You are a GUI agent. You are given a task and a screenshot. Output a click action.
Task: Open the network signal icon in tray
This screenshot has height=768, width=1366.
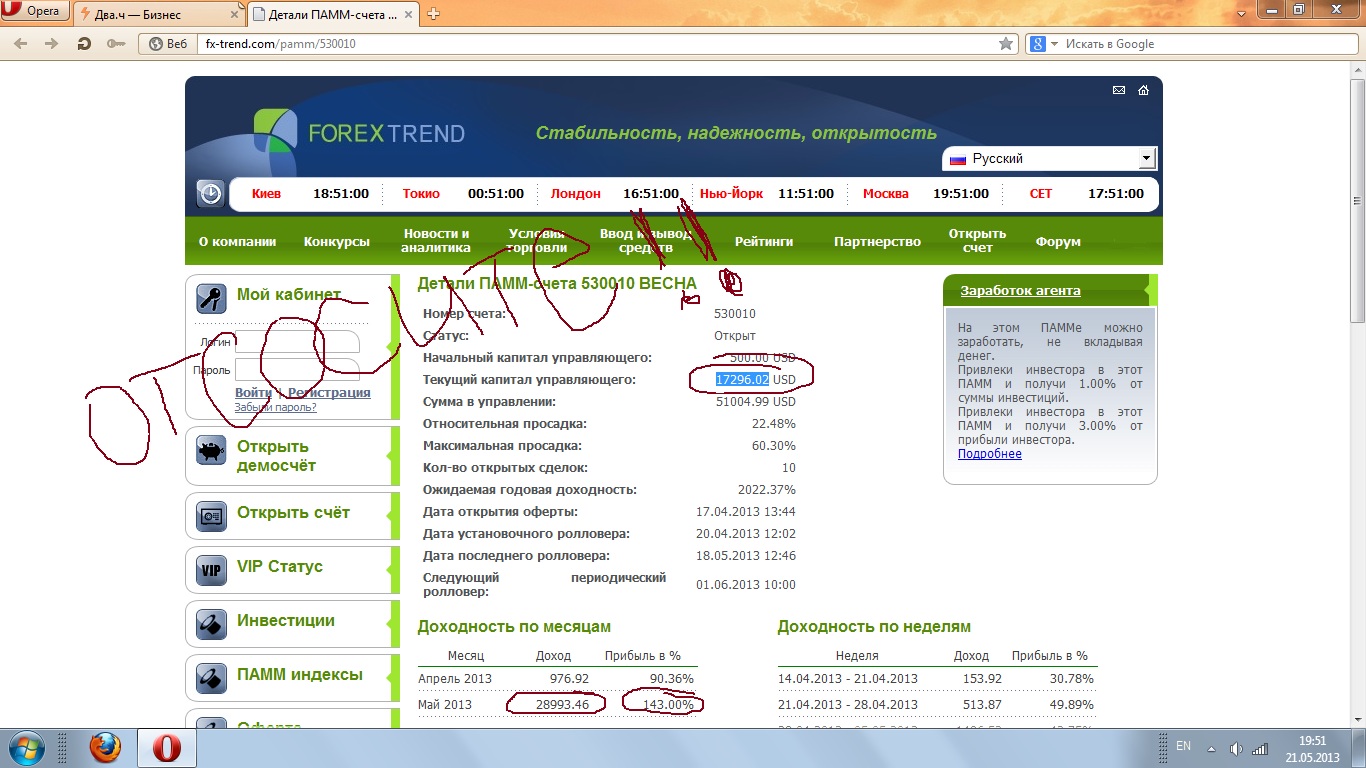(1261, 748)
